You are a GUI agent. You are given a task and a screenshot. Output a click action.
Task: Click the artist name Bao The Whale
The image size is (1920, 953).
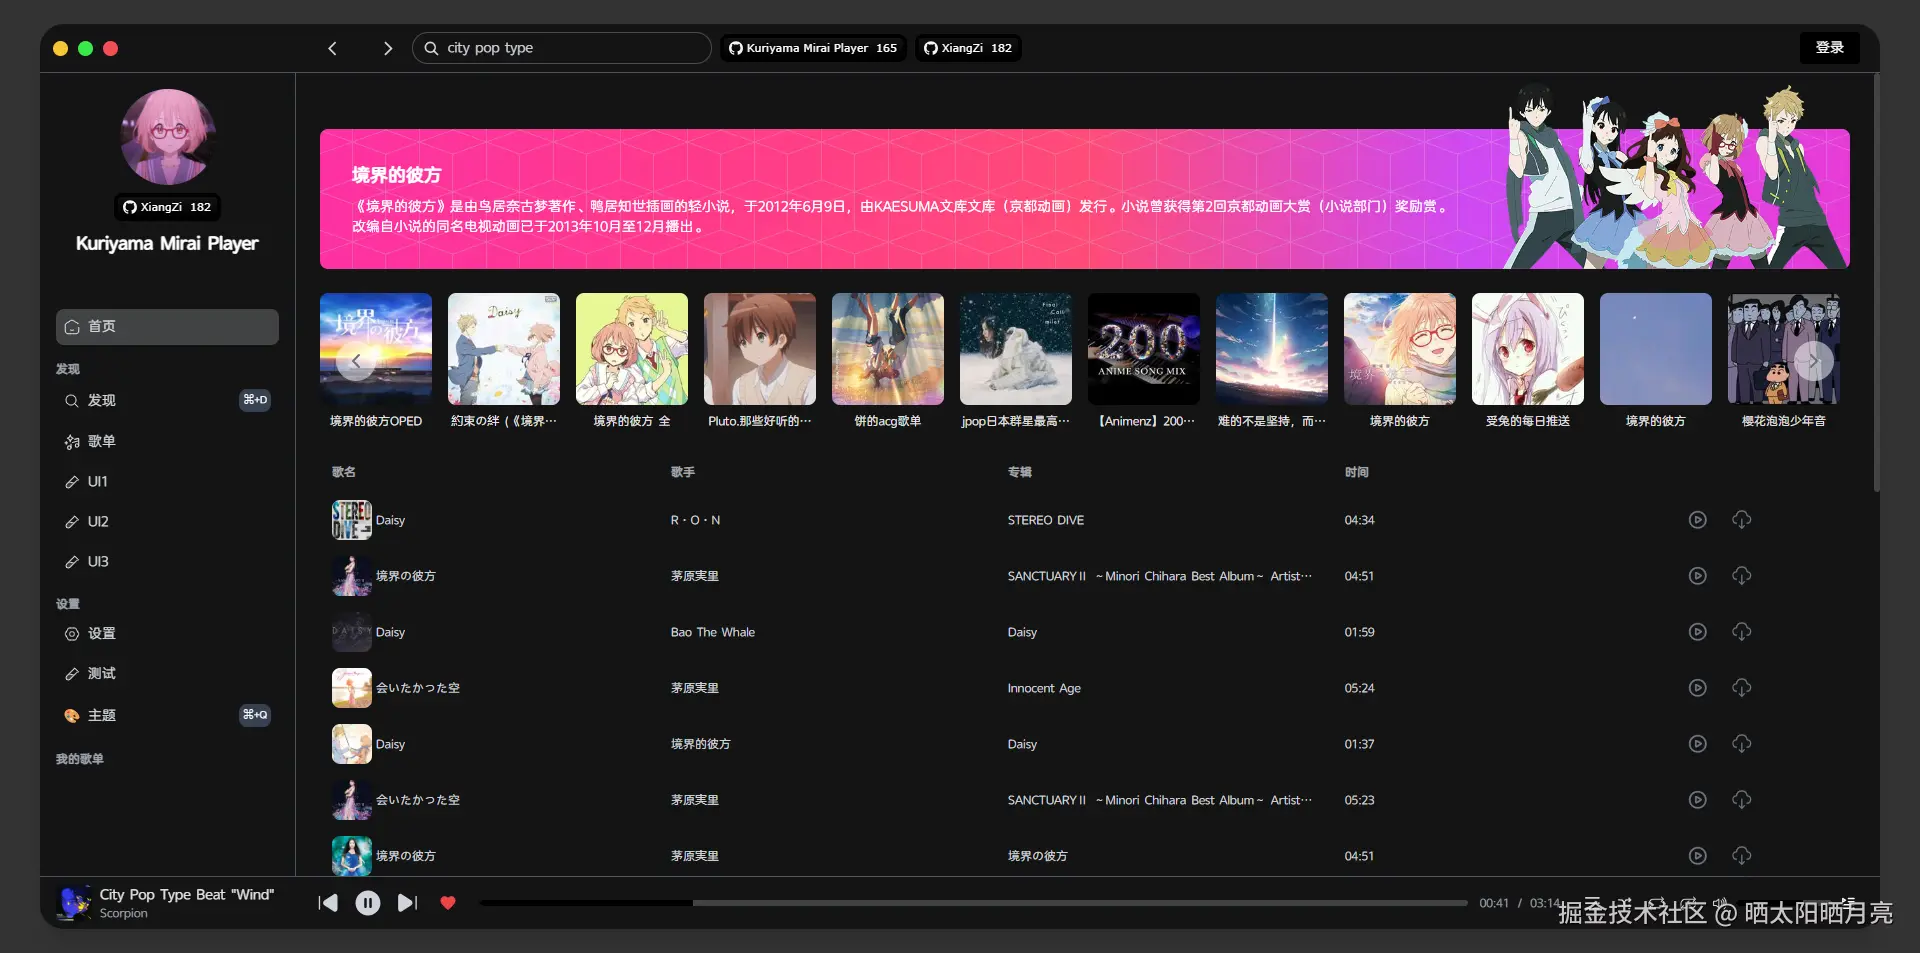click(713, 632)
